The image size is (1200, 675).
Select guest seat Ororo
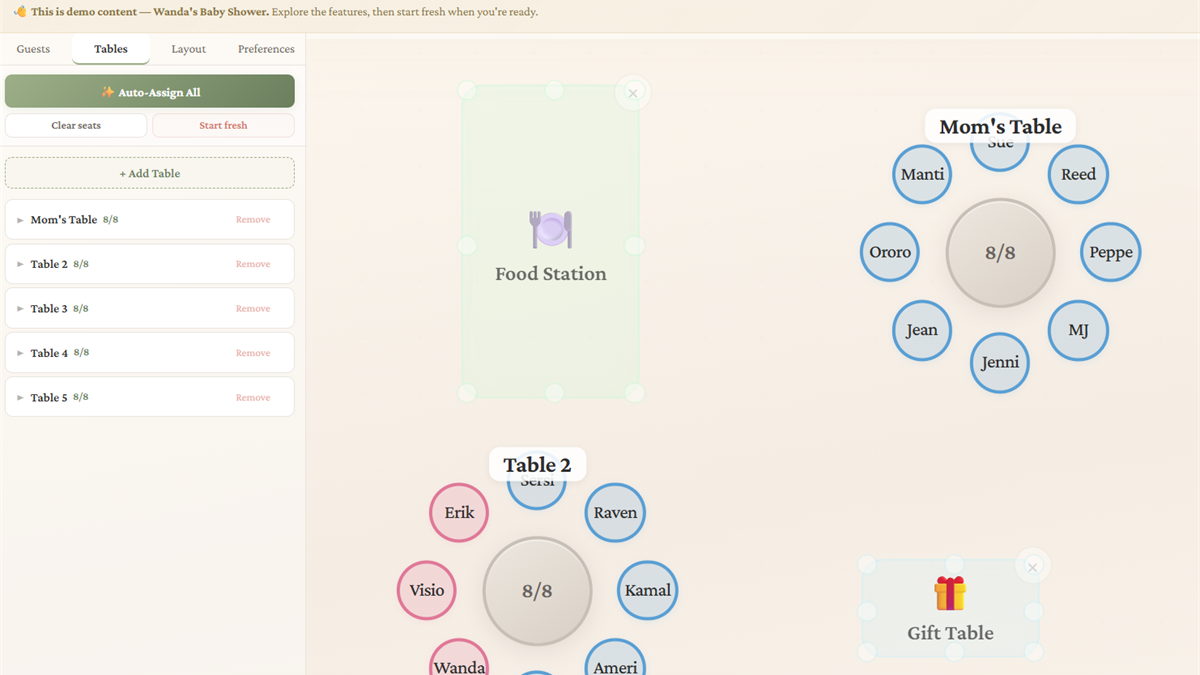point(890,252)
